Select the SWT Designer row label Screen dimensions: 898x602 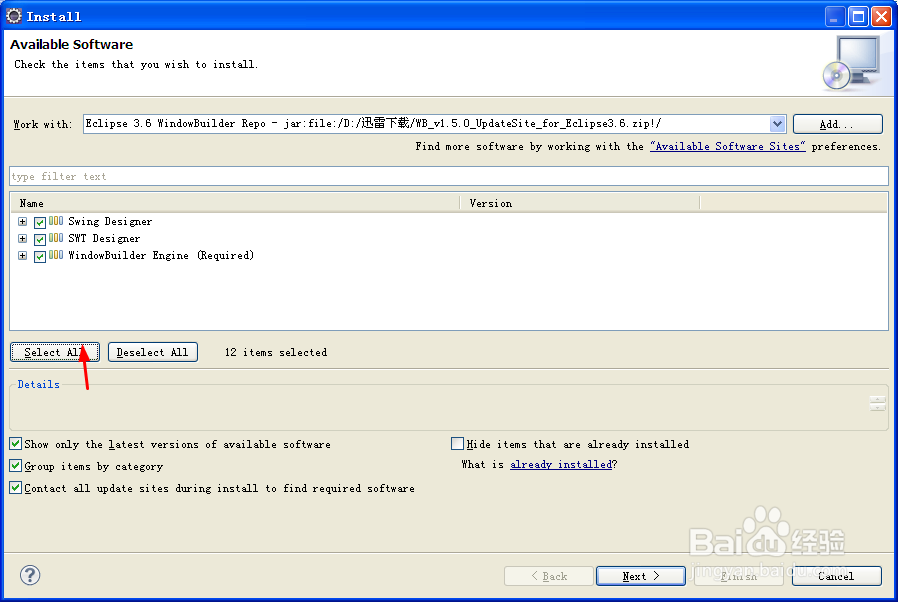coord(104,239)
